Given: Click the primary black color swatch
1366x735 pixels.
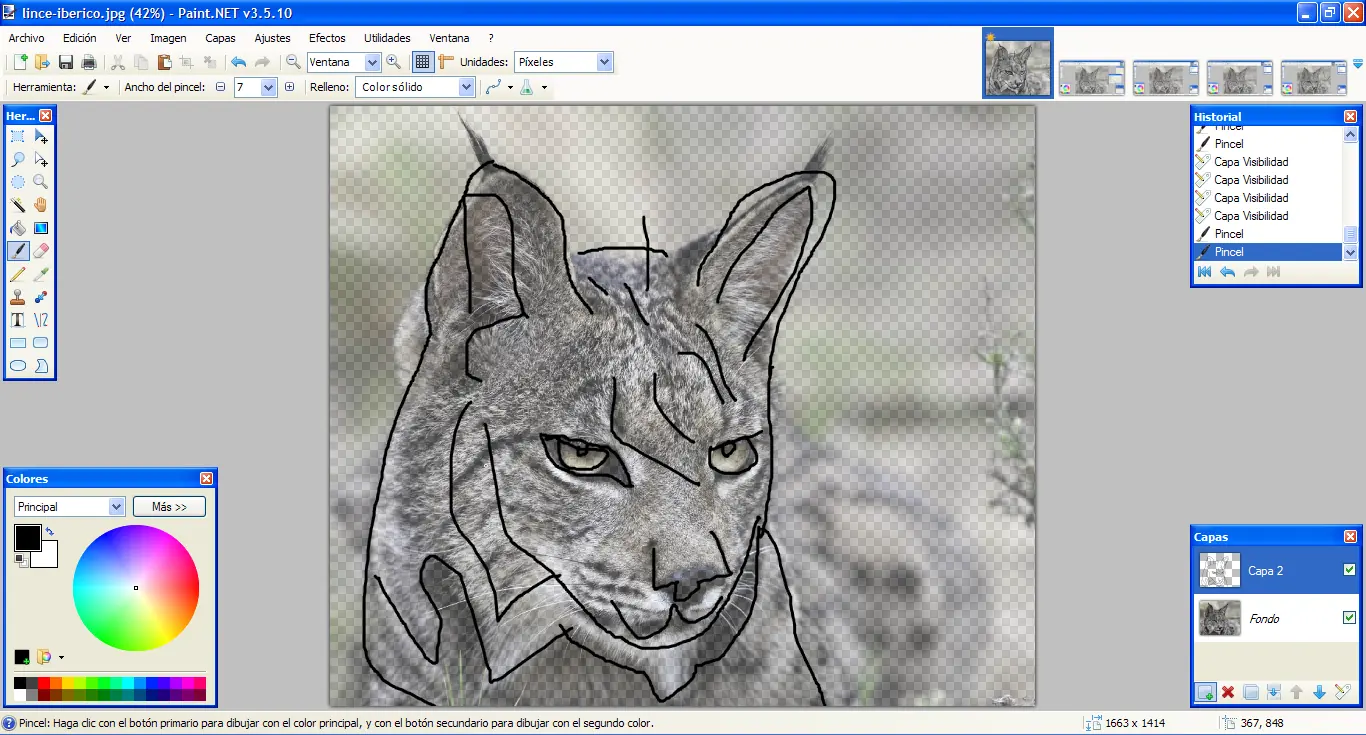Looking at the screenshot, I should click(x=27, y=537).
